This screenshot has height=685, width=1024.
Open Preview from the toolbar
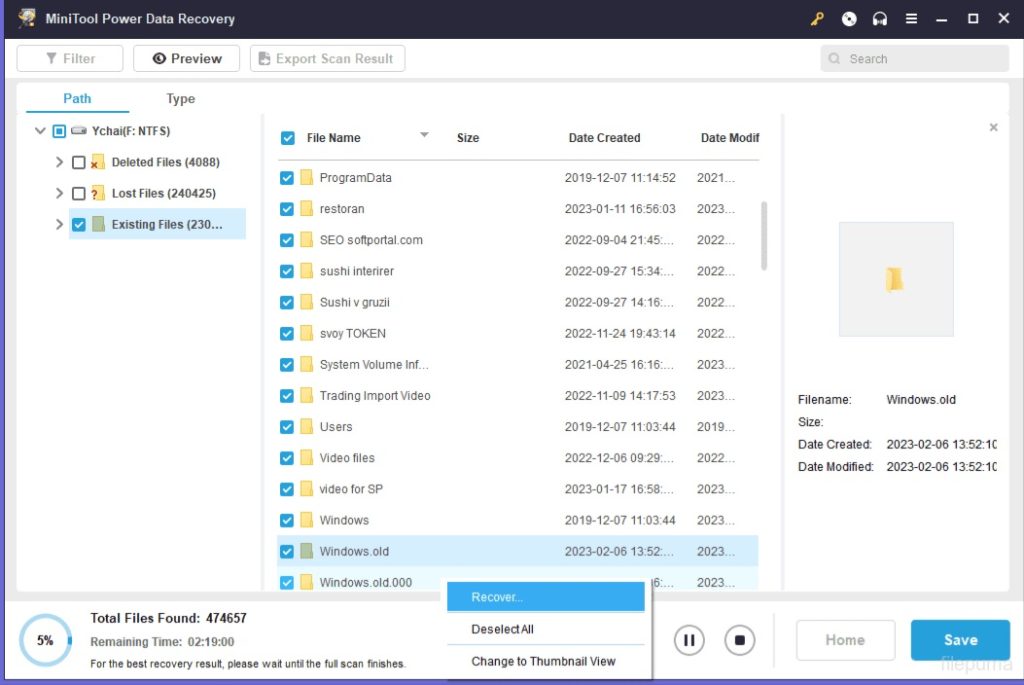coord(186,58)
